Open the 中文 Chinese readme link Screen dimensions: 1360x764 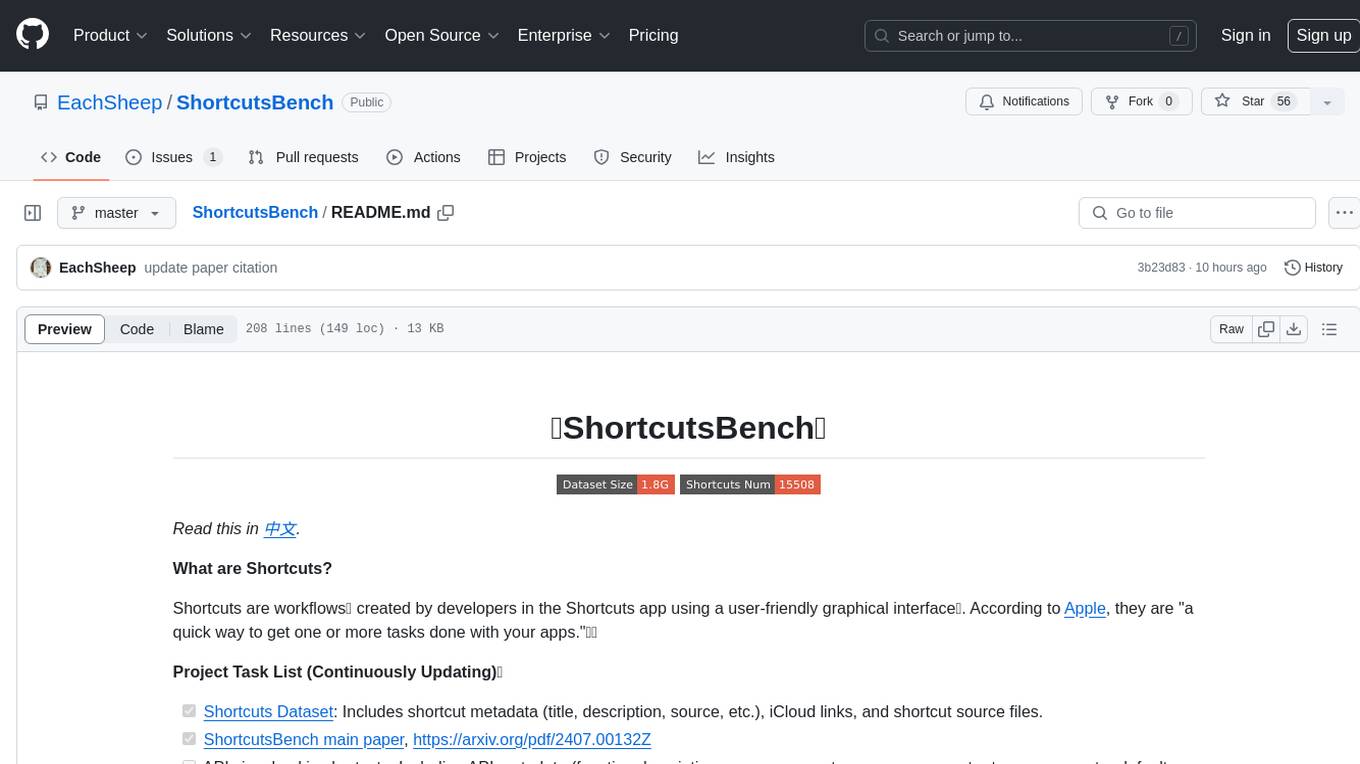coord(280,529)
